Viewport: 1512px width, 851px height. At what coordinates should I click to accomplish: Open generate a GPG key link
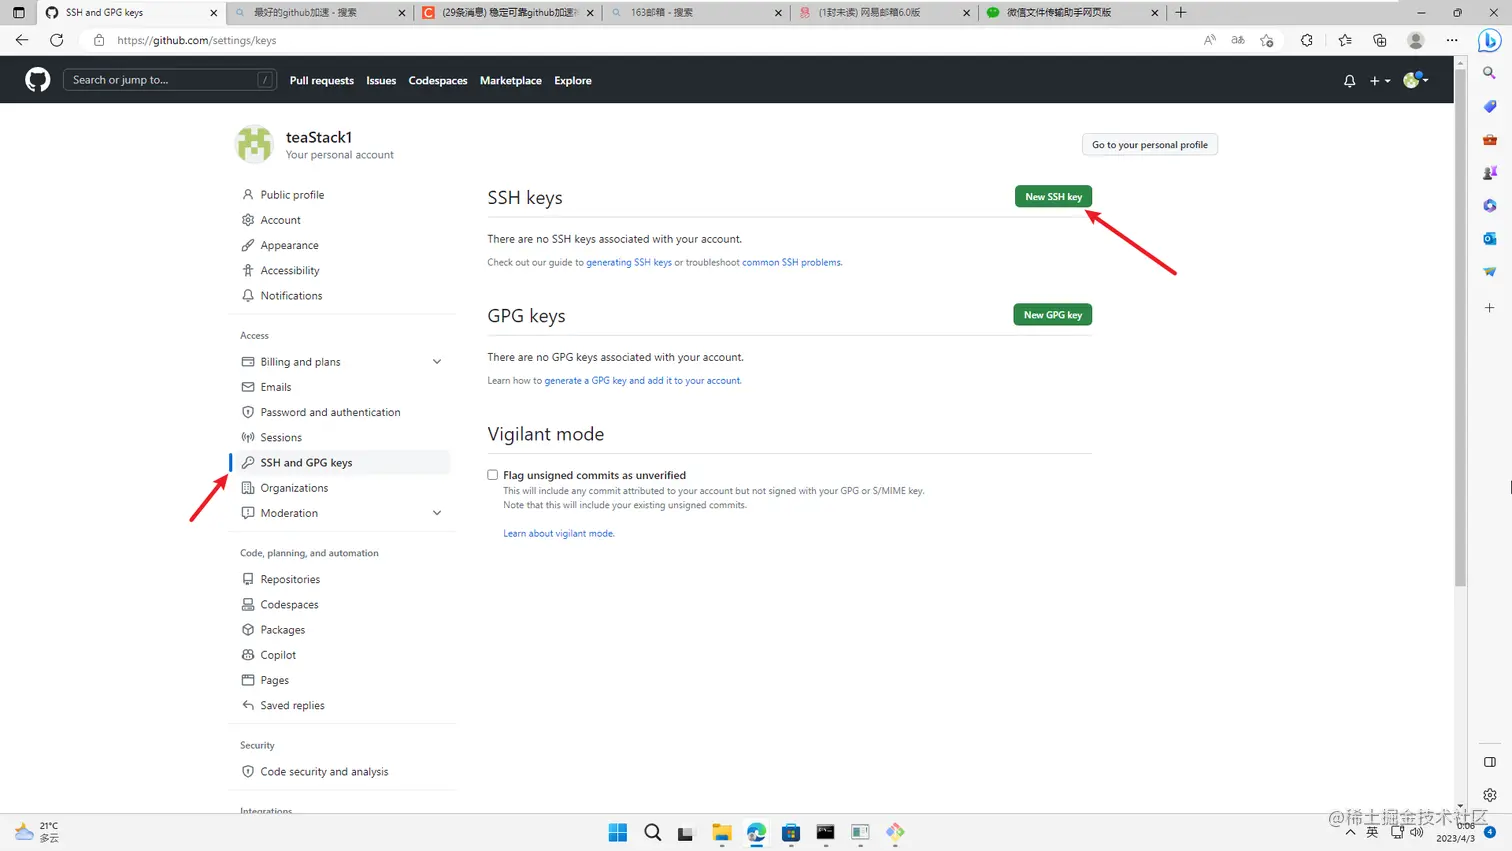click(x=643, y=381)
